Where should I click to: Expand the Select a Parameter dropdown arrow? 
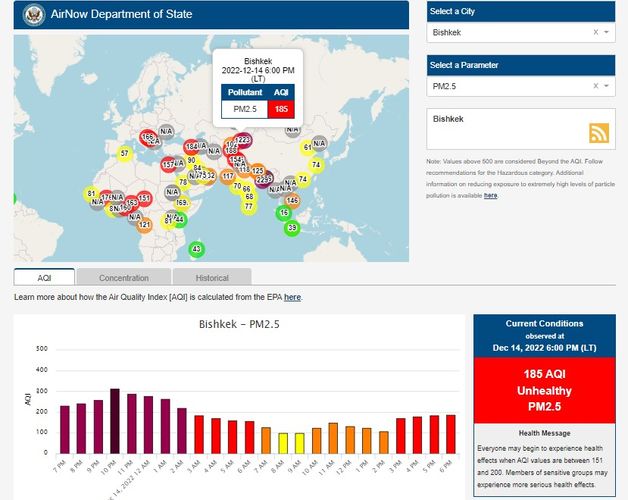(606, 87)
